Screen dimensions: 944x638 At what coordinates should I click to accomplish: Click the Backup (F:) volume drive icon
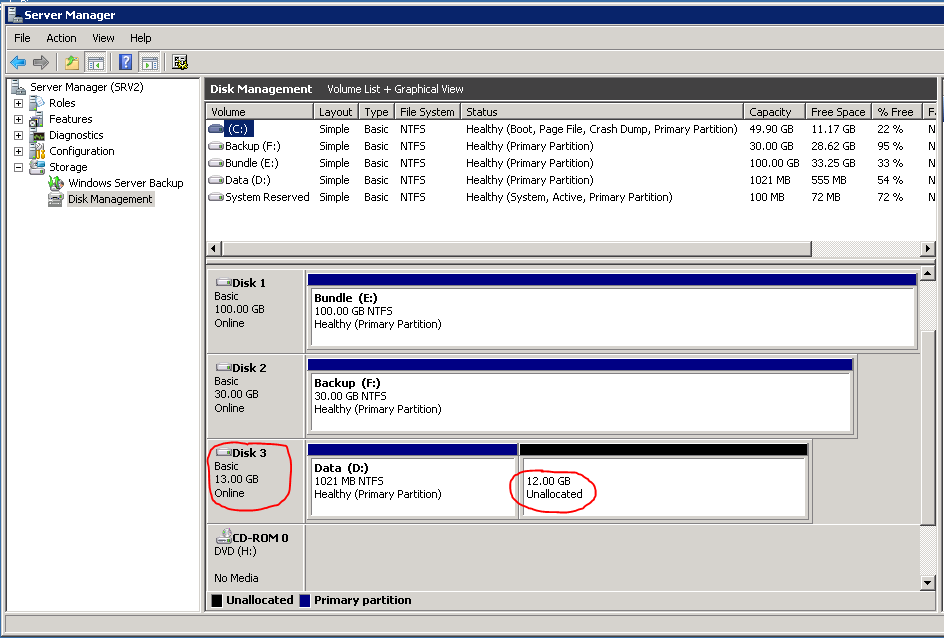[216, 146]
